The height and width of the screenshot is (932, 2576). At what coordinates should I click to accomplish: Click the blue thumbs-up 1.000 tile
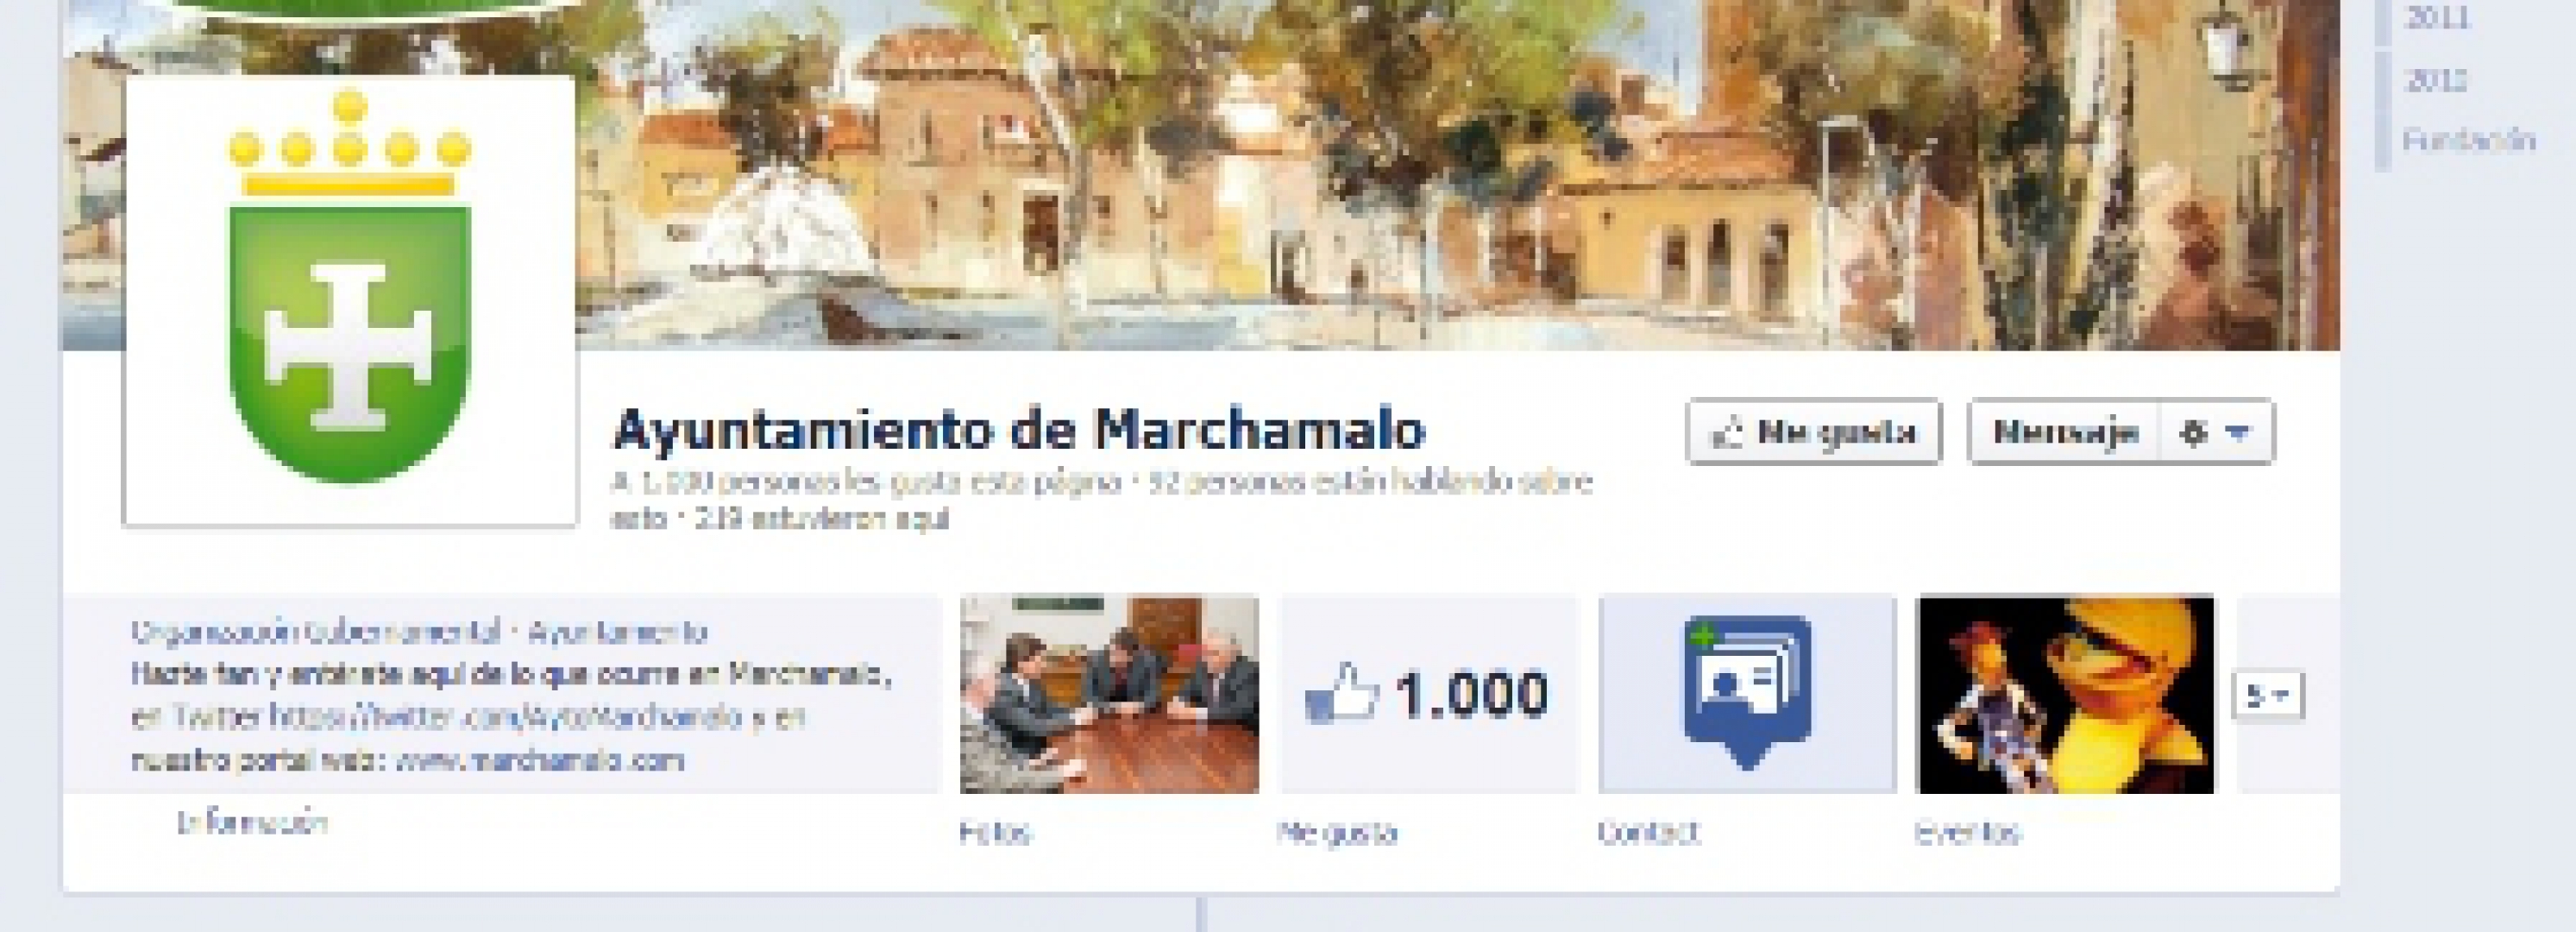pos(1428,694)
